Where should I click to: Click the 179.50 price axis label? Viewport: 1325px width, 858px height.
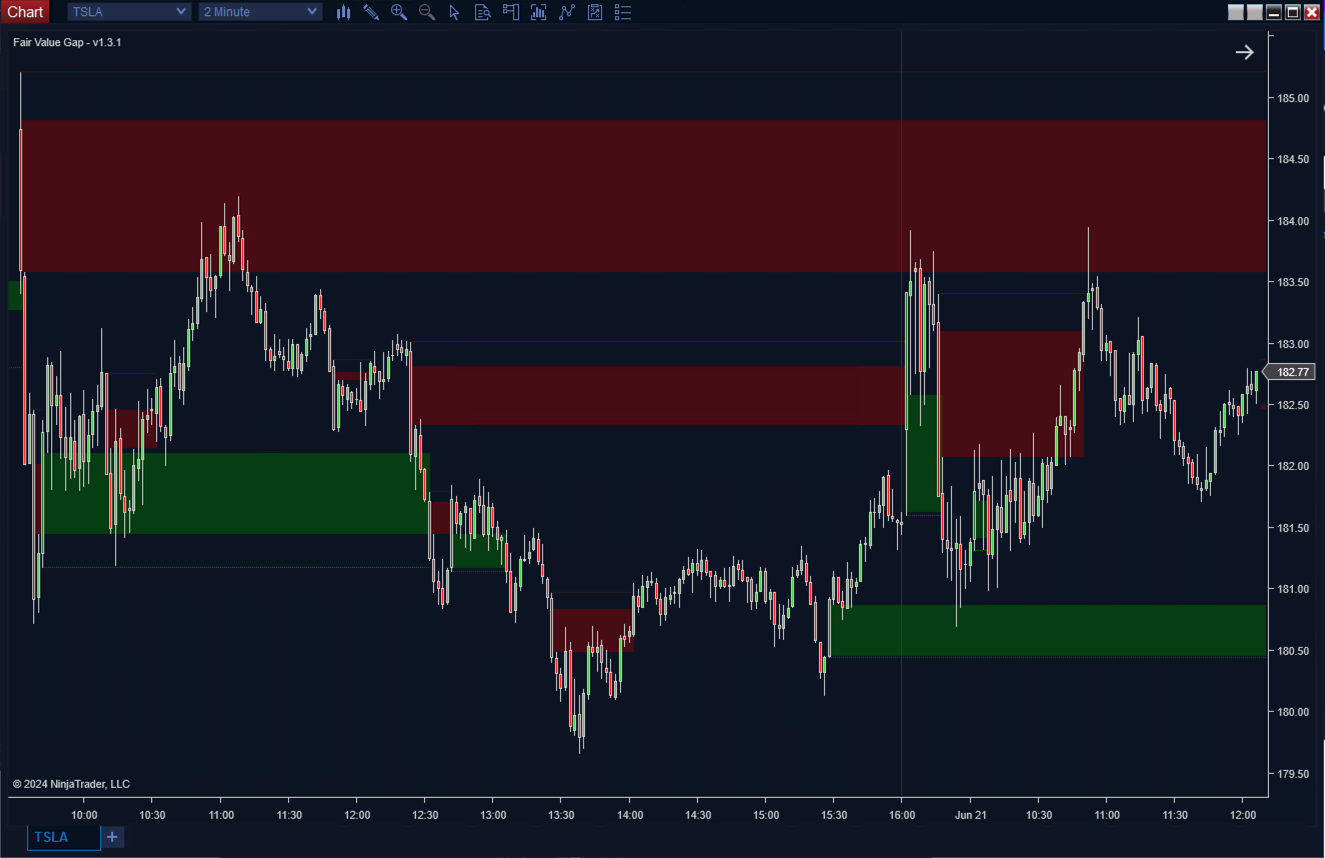pos(1293,774)
